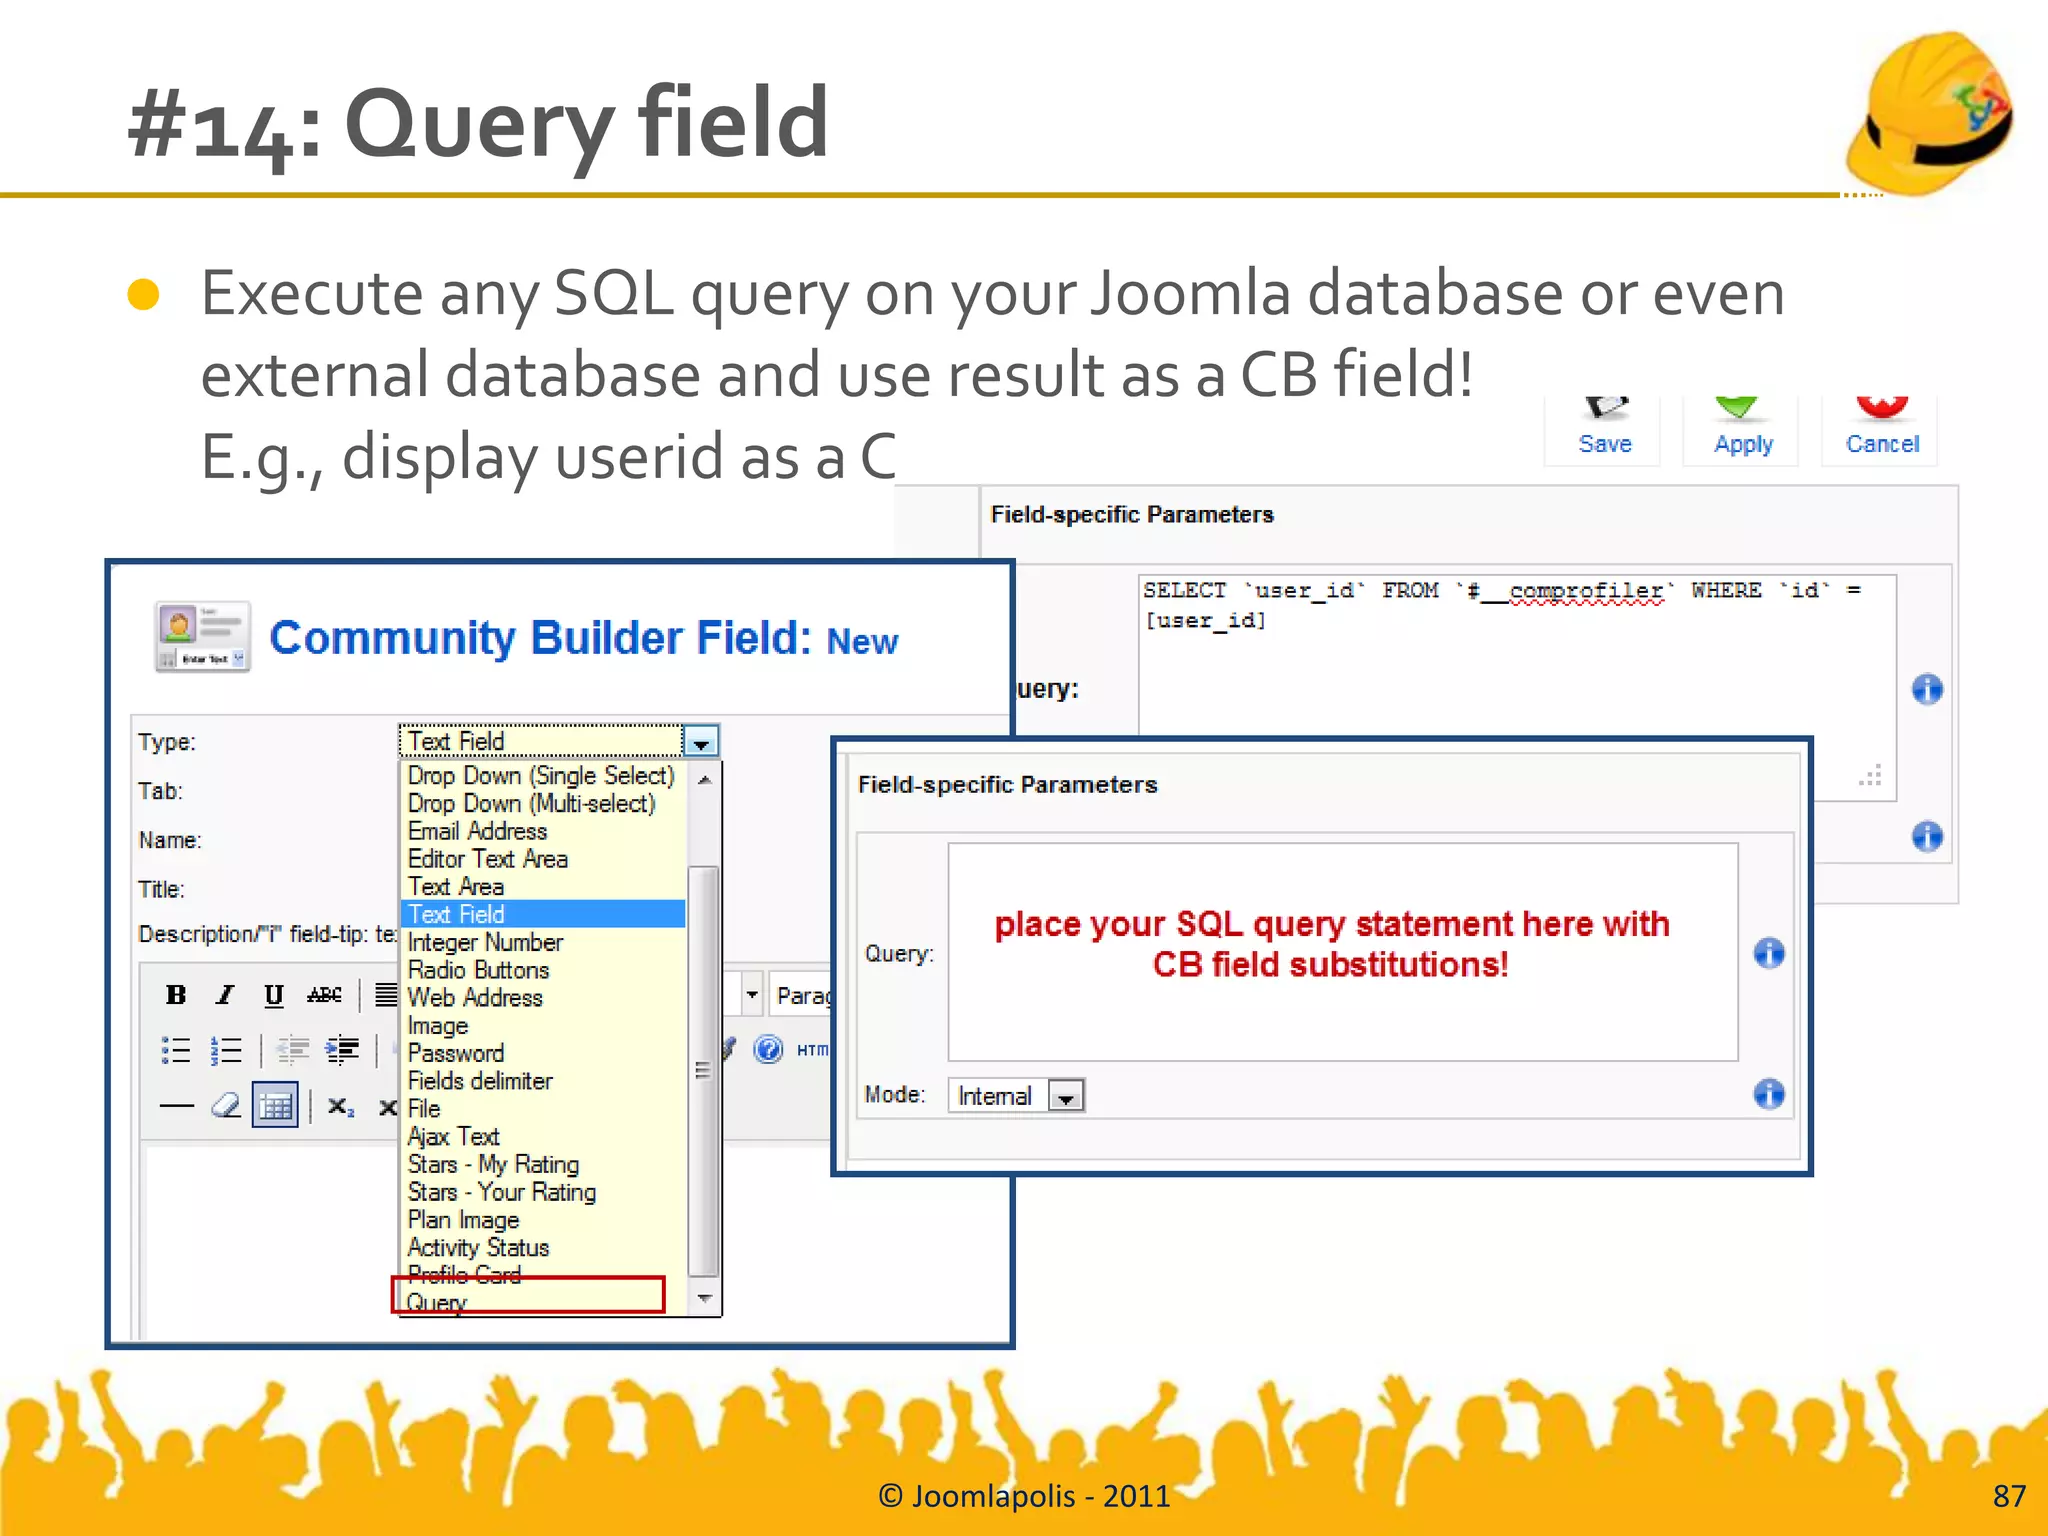Click lower info icon in background parameters panel
The image size is (2048, 1536).
1927,836
